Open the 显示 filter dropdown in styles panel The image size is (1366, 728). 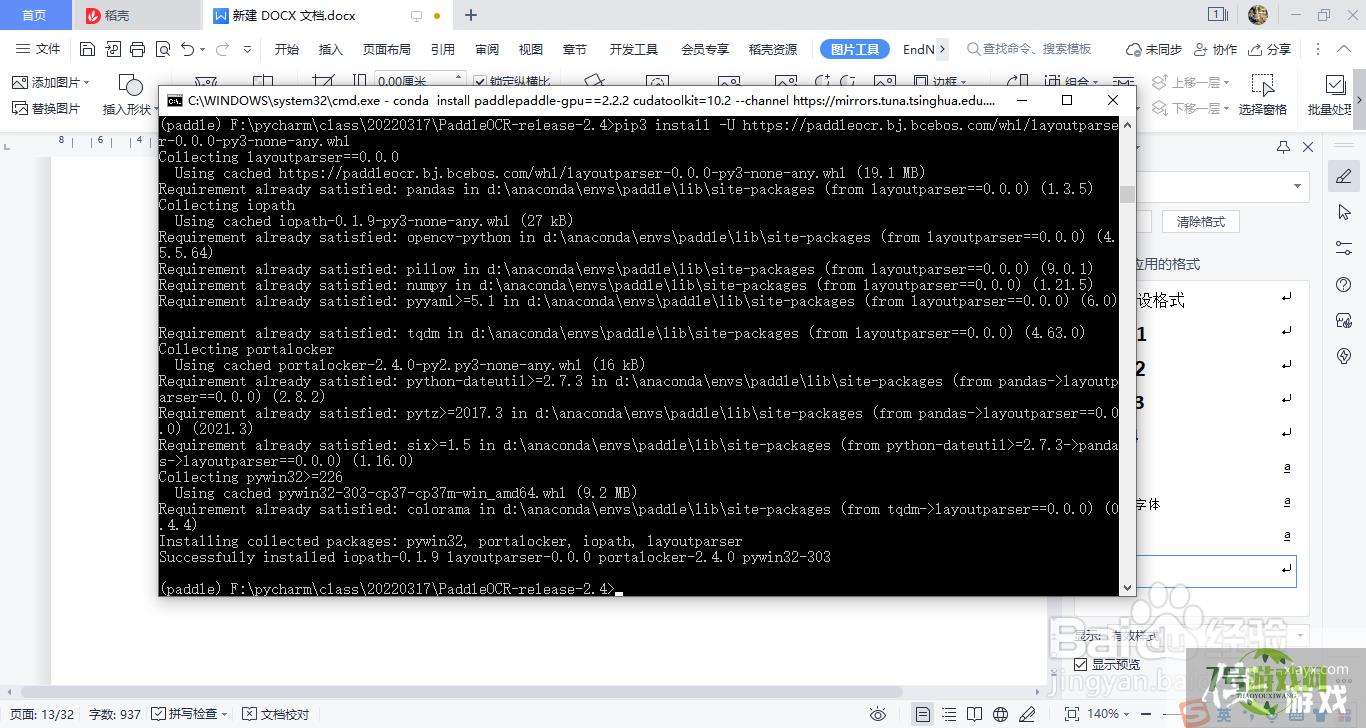[1298, 635]
